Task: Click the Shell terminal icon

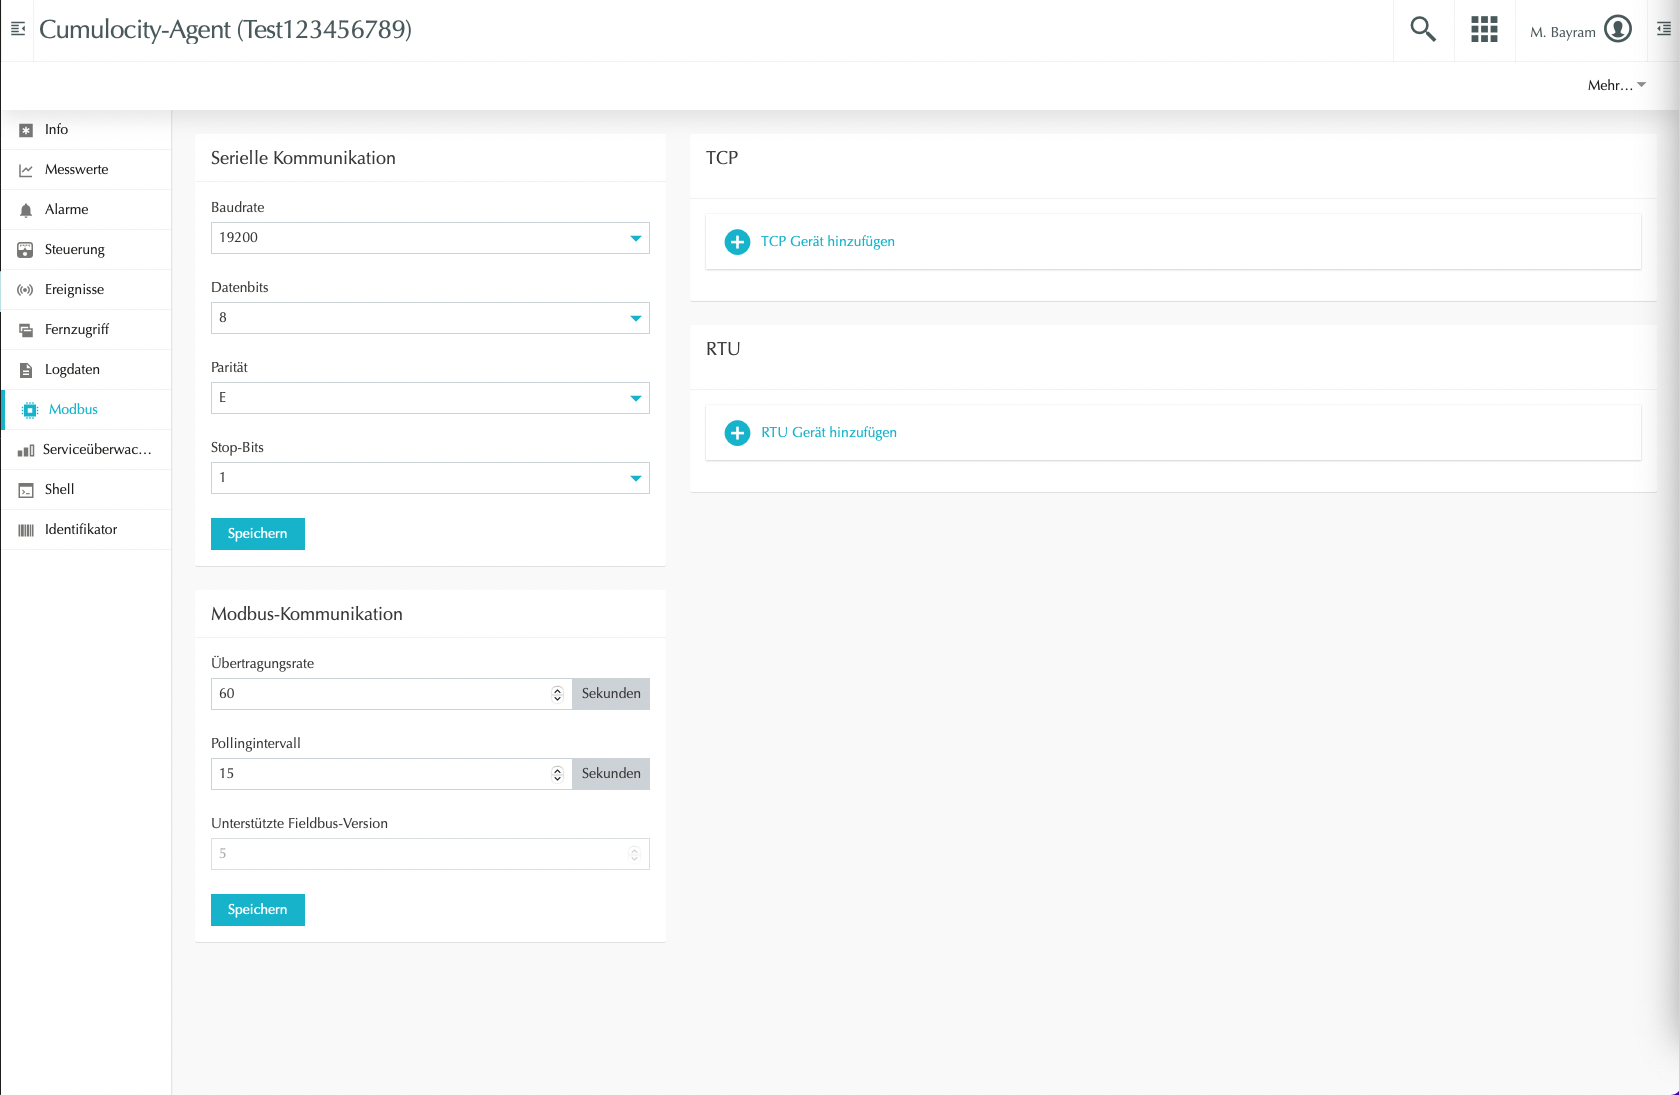Action: coord(26,490)
